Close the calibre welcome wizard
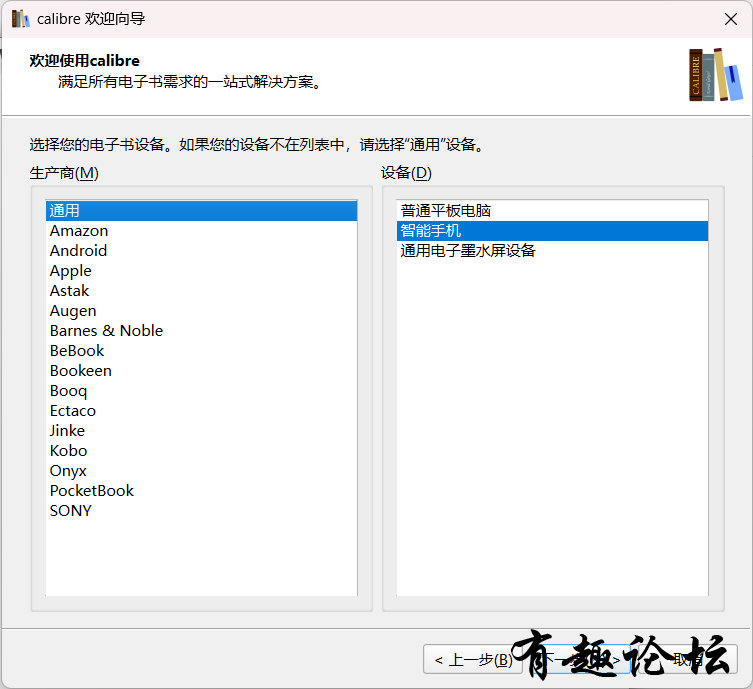 tap(731, 19)
